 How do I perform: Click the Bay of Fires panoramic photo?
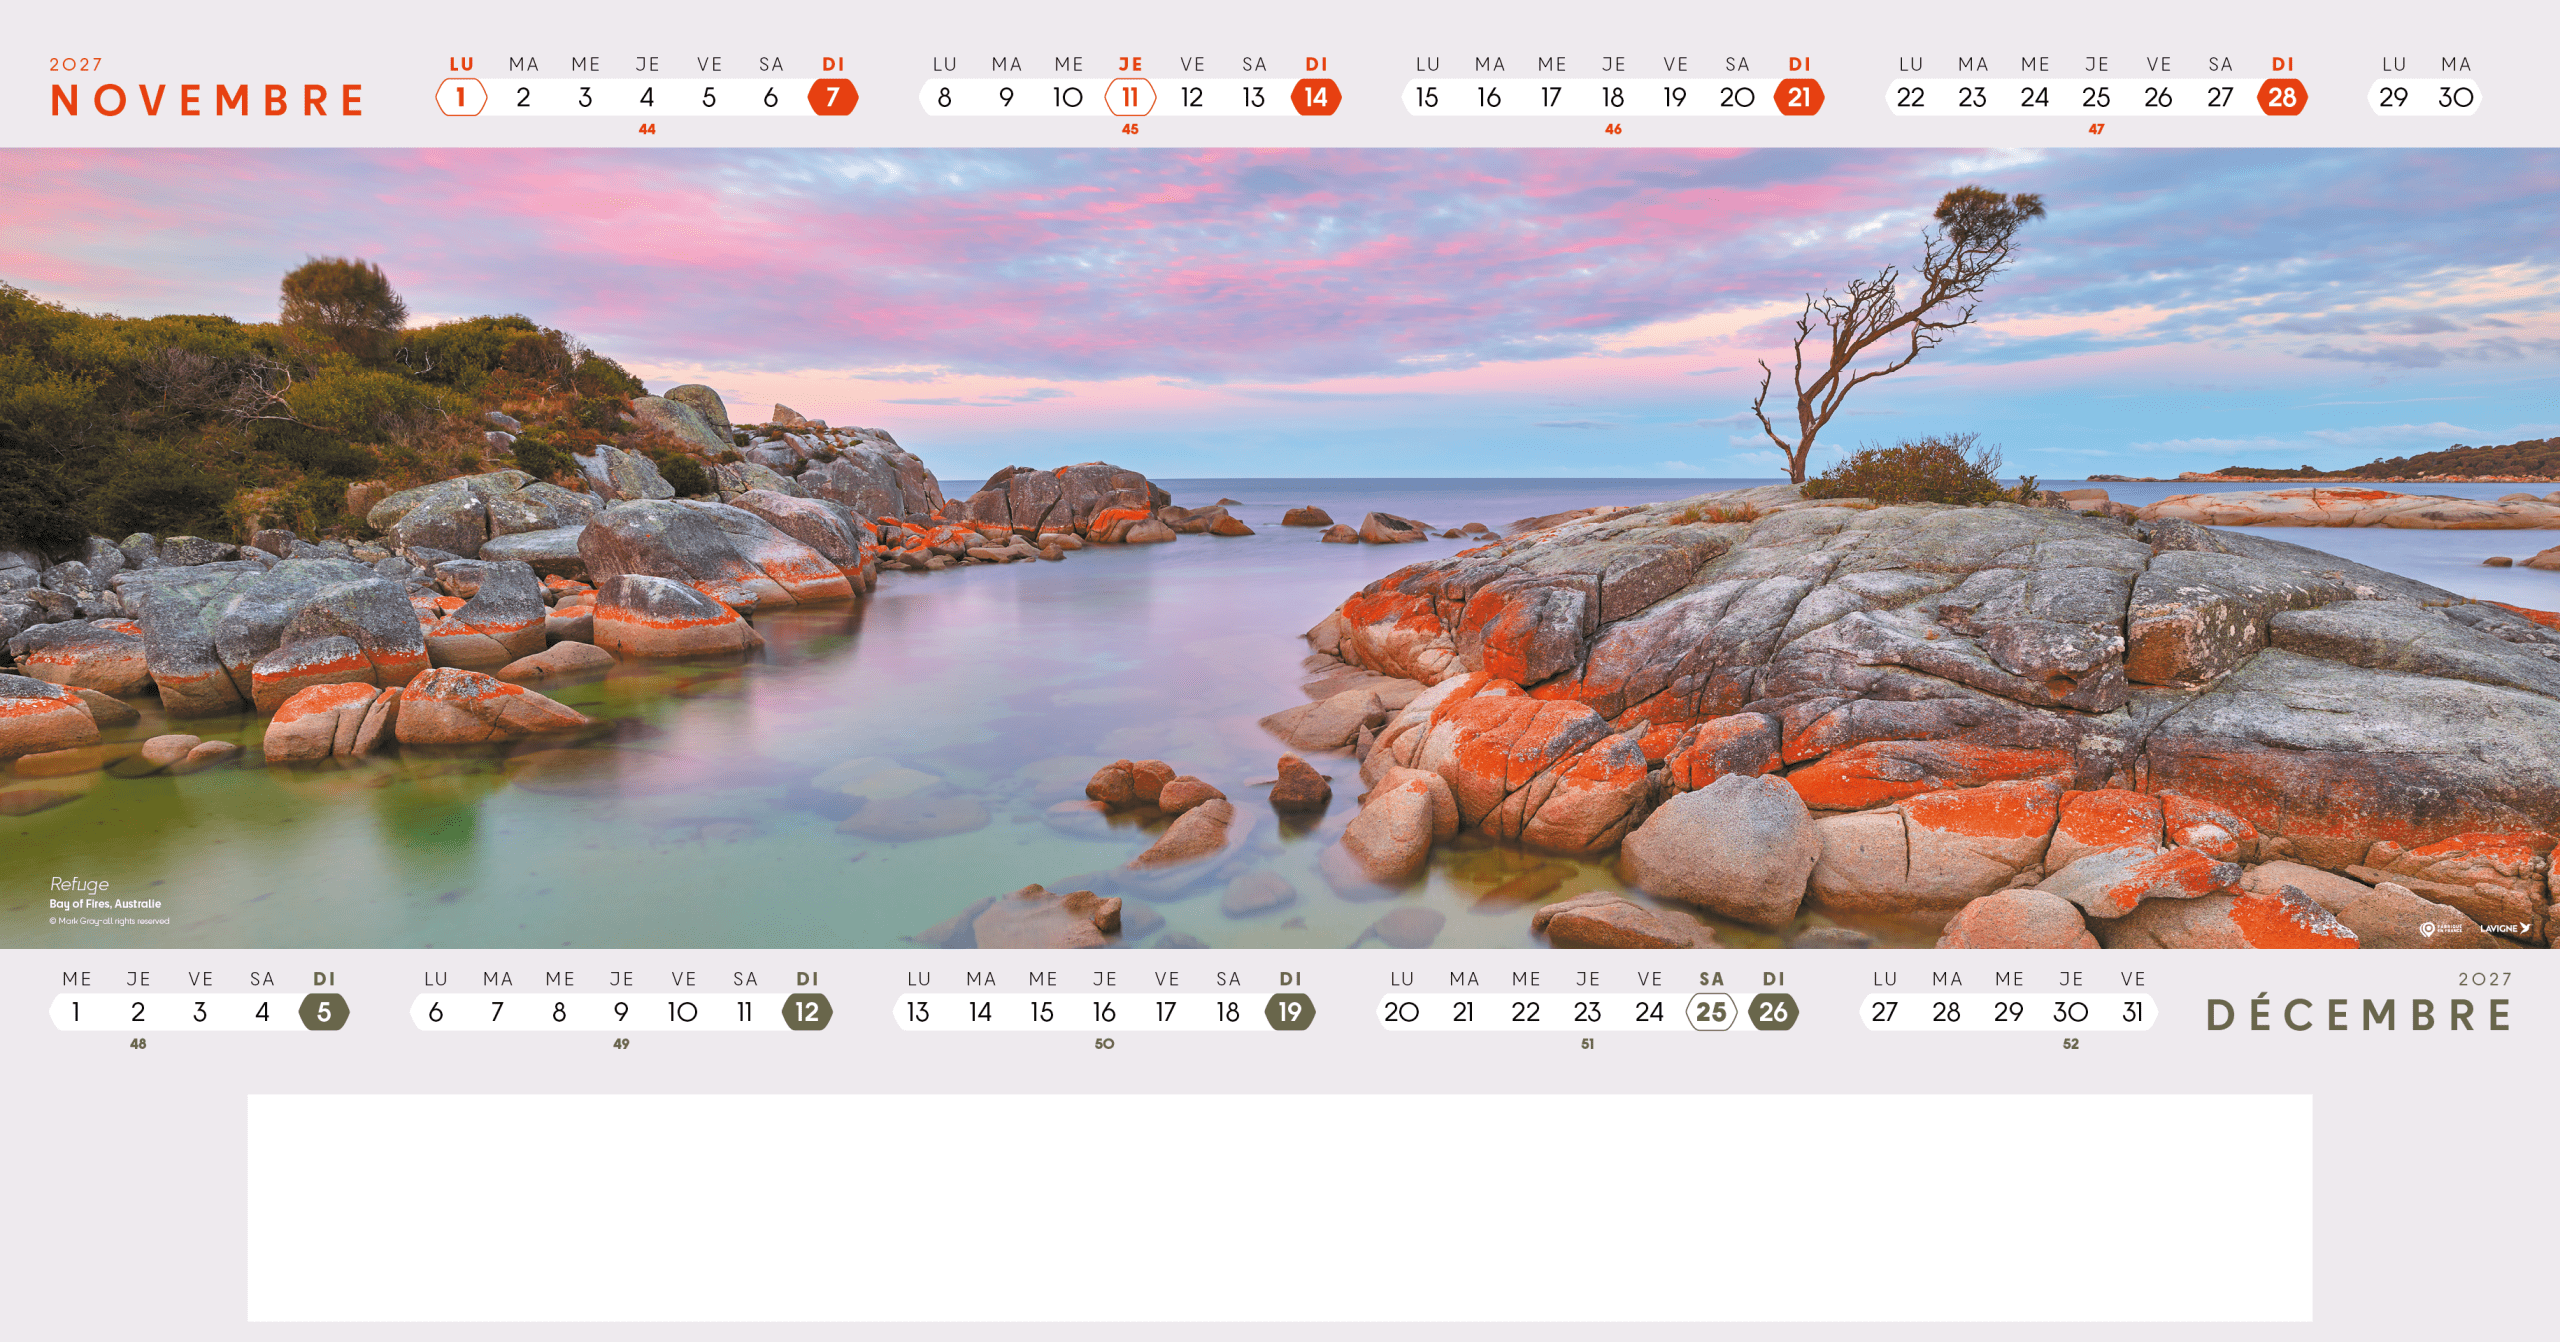(1280, 548)
